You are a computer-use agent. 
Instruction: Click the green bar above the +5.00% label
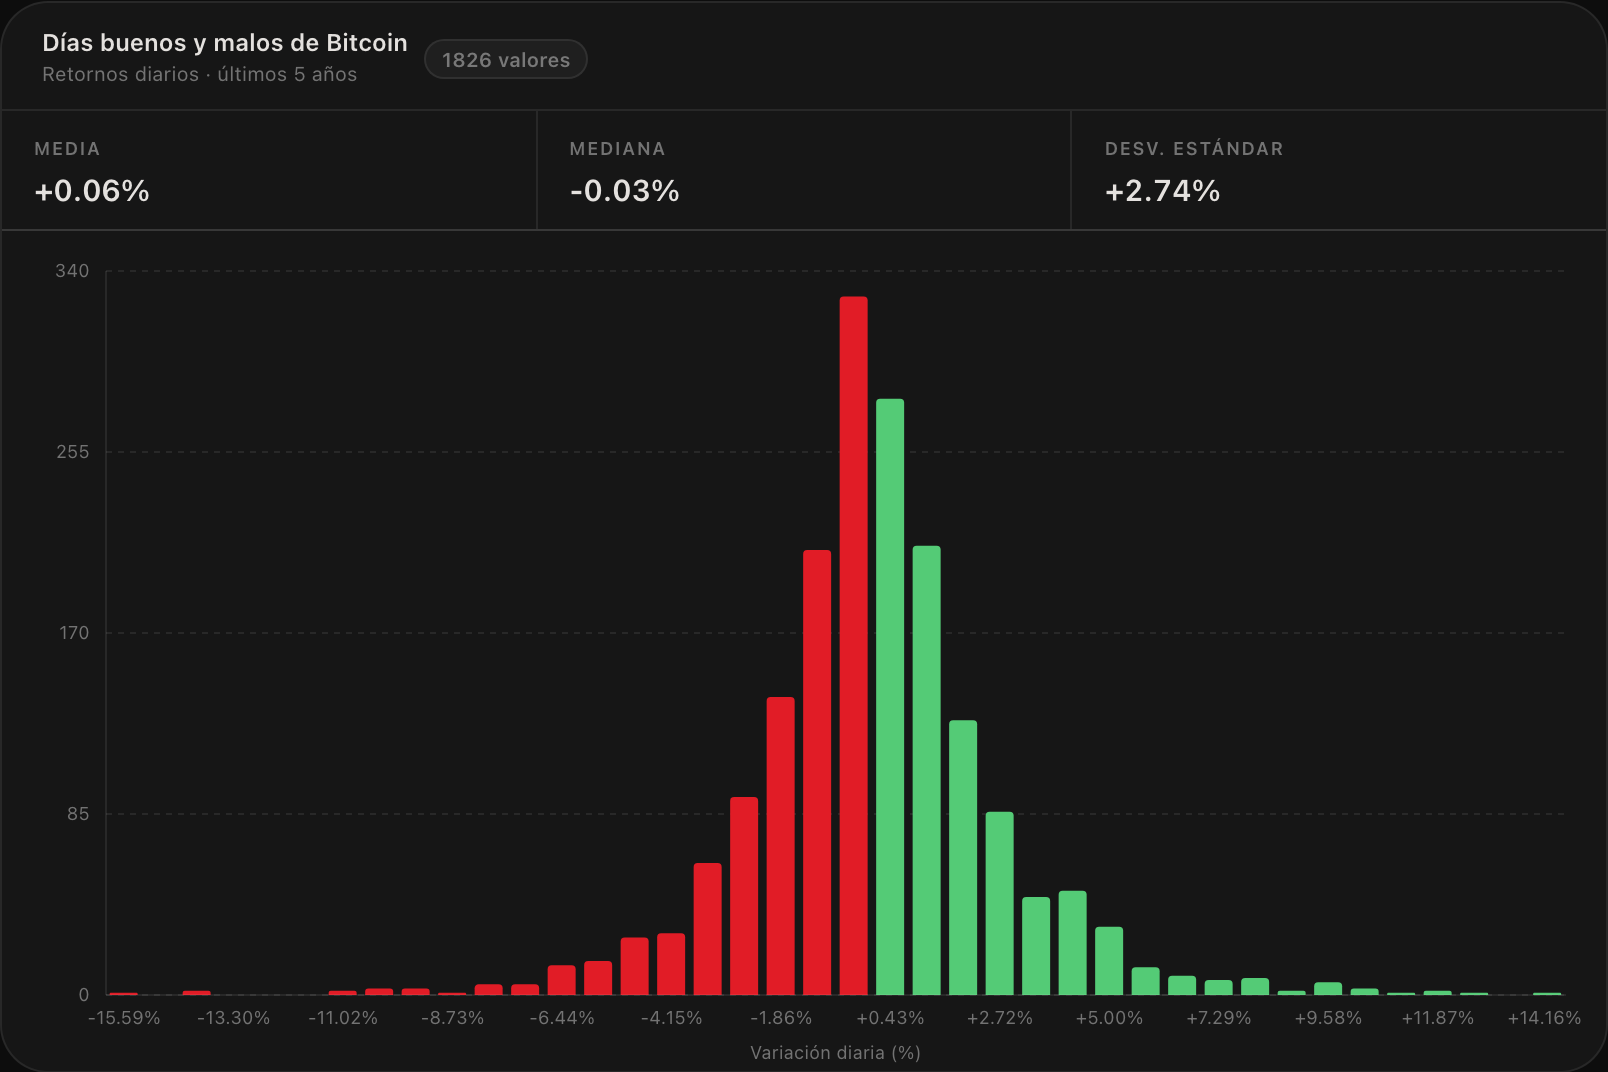pos(1109,961)
